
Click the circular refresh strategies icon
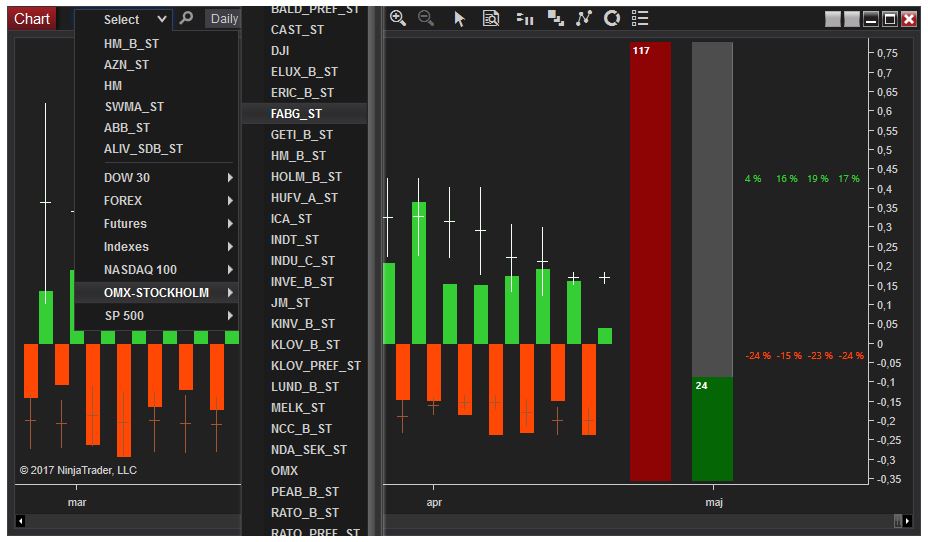[x=612, y=18]
